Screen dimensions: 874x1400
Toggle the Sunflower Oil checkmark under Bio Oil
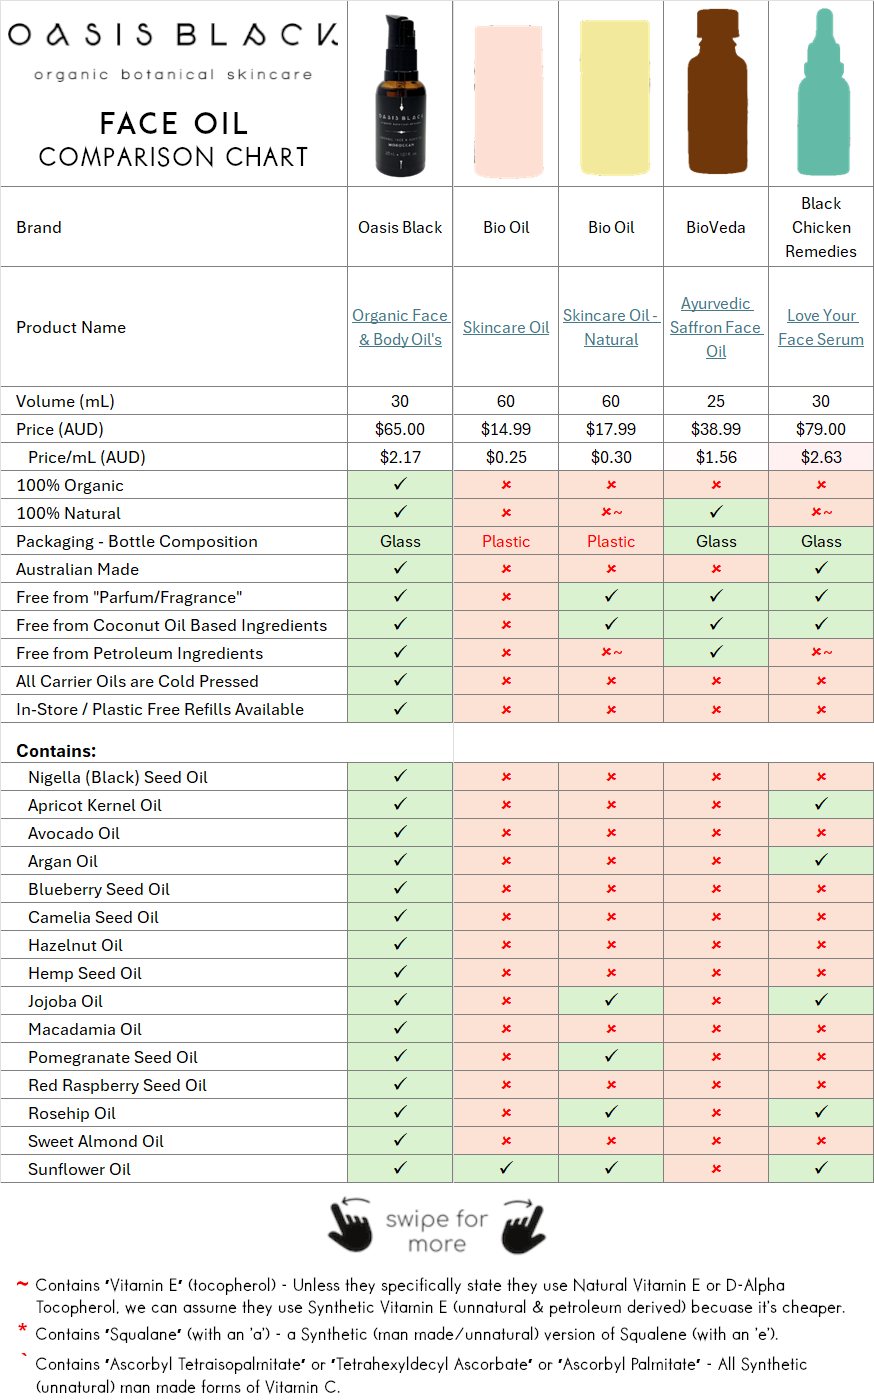[505, 1169]
